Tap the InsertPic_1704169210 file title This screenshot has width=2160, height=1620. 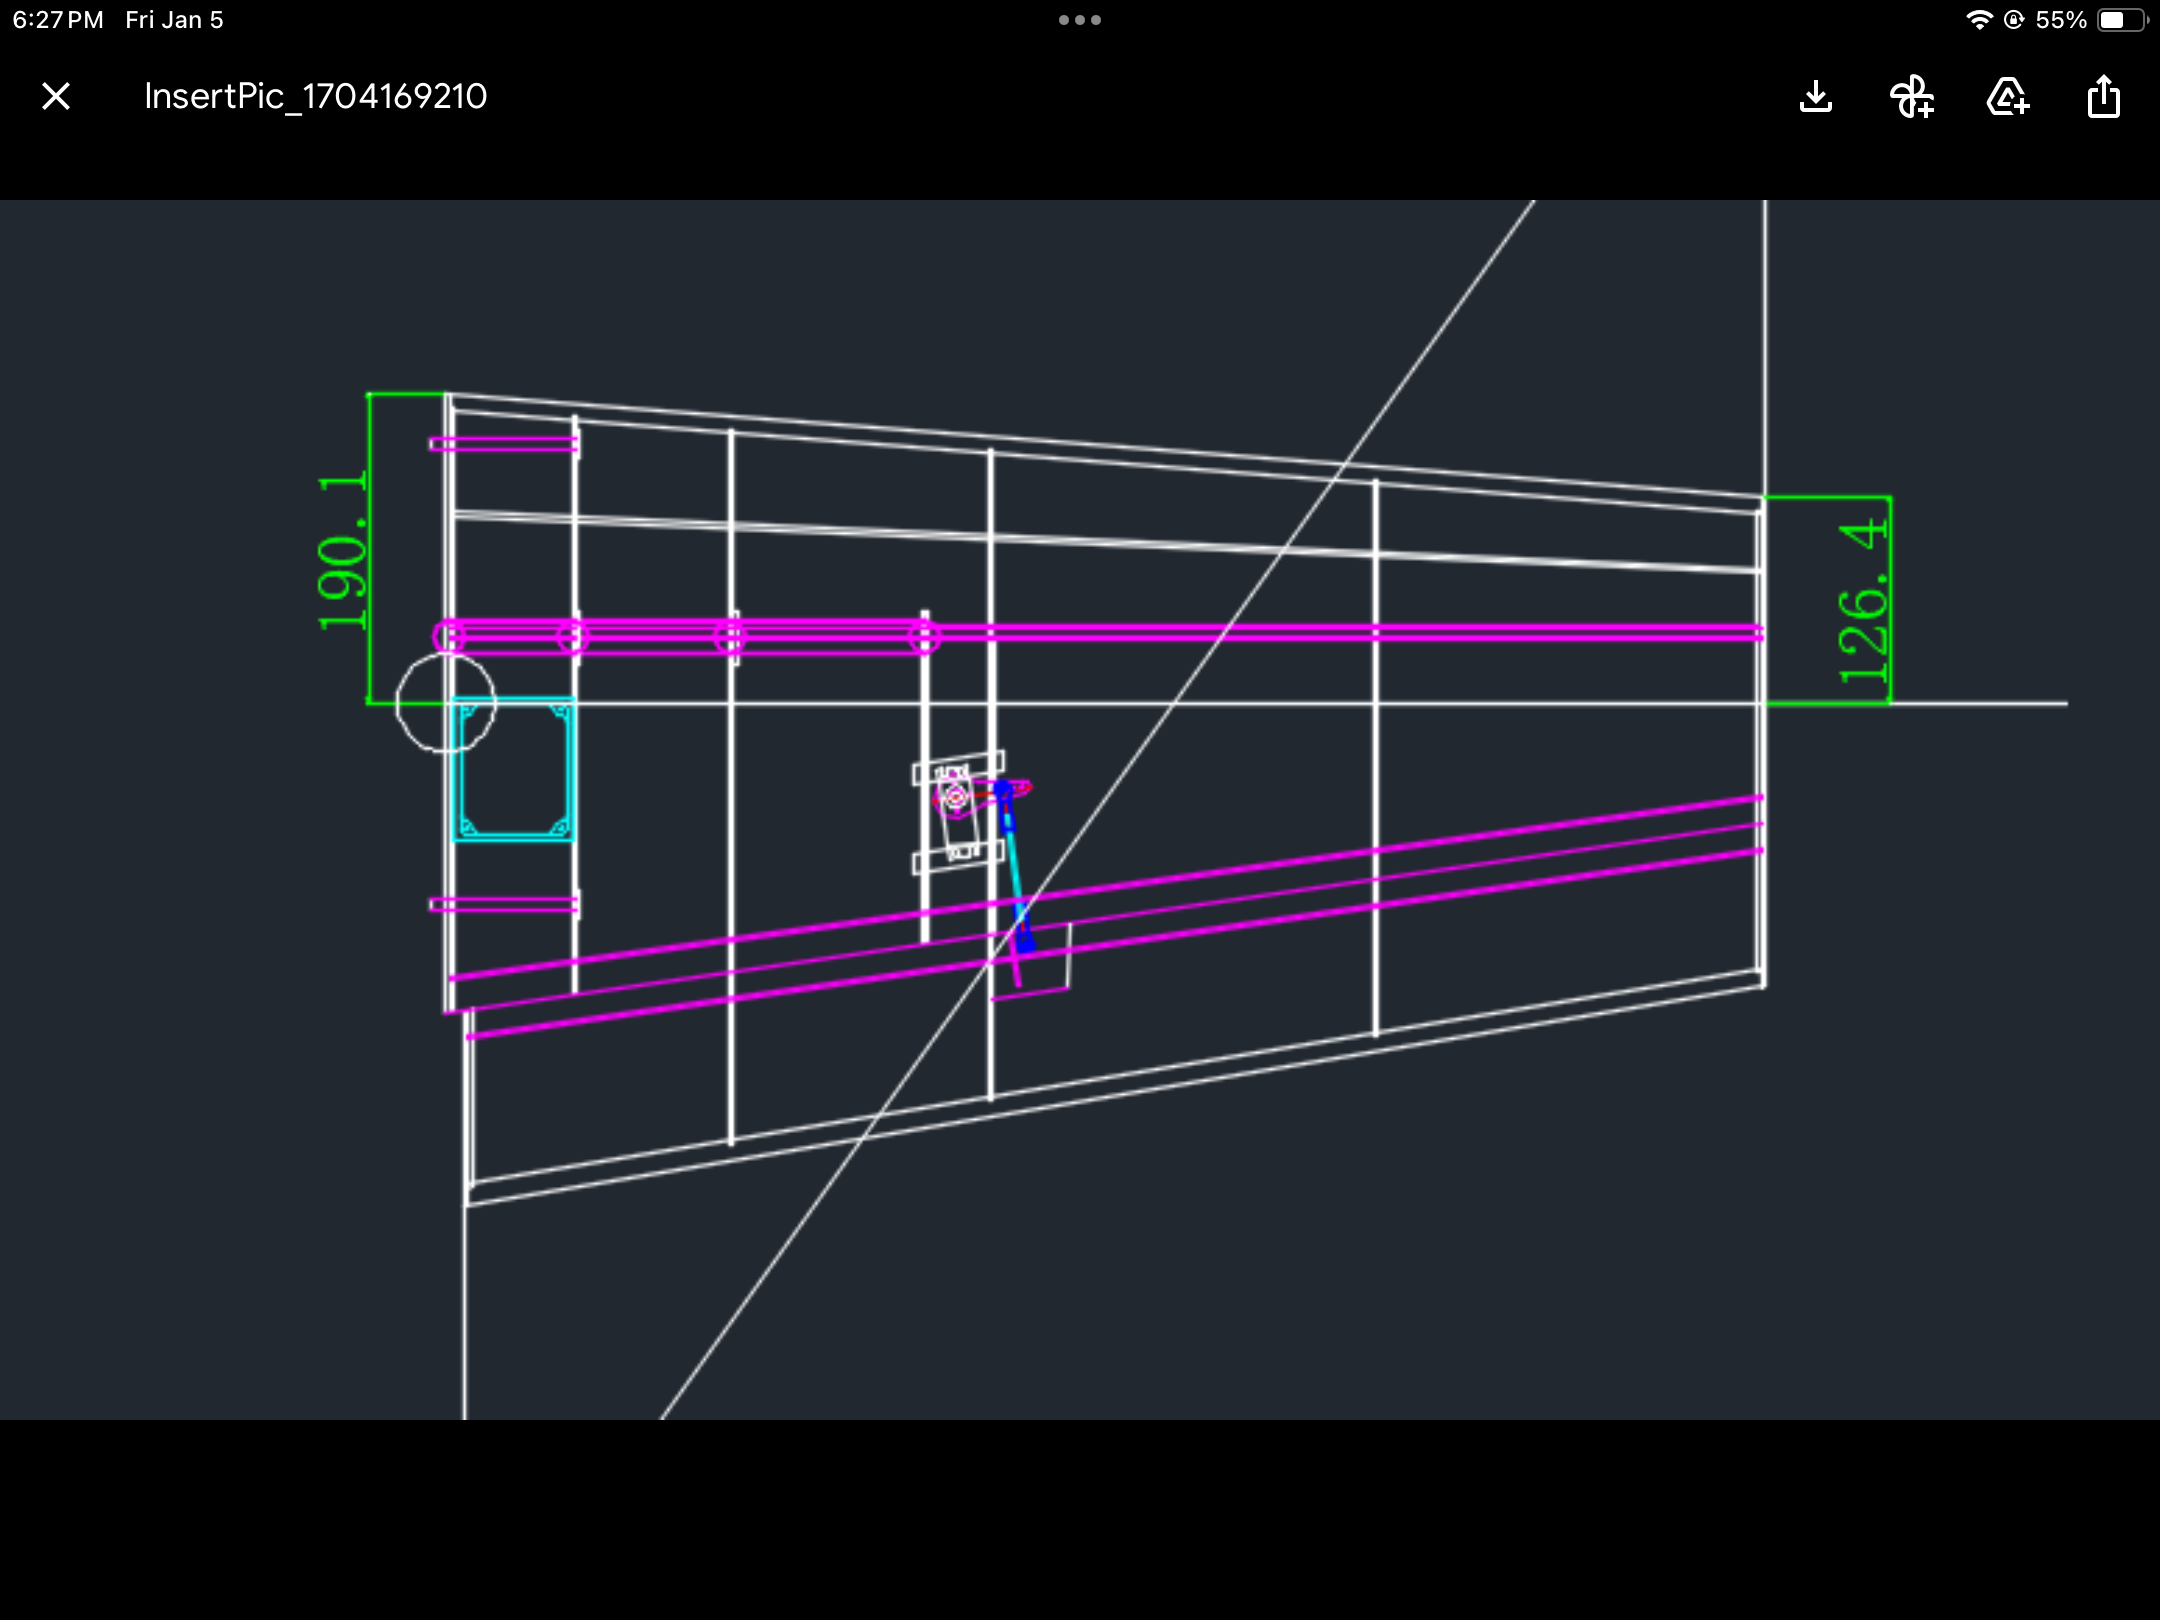[315, 97]
